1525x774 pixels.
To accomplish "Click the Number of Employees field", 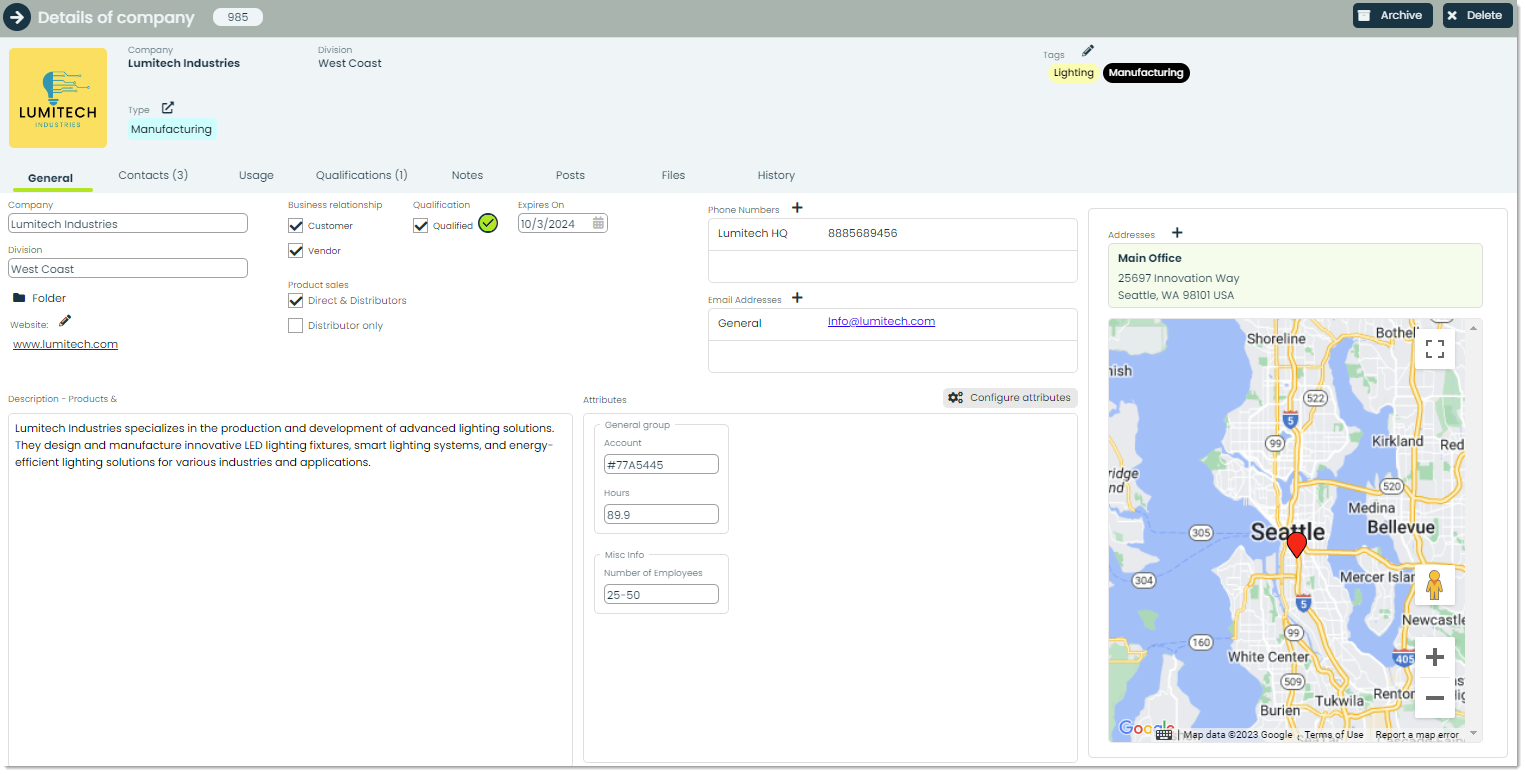I will click(661, 594).
